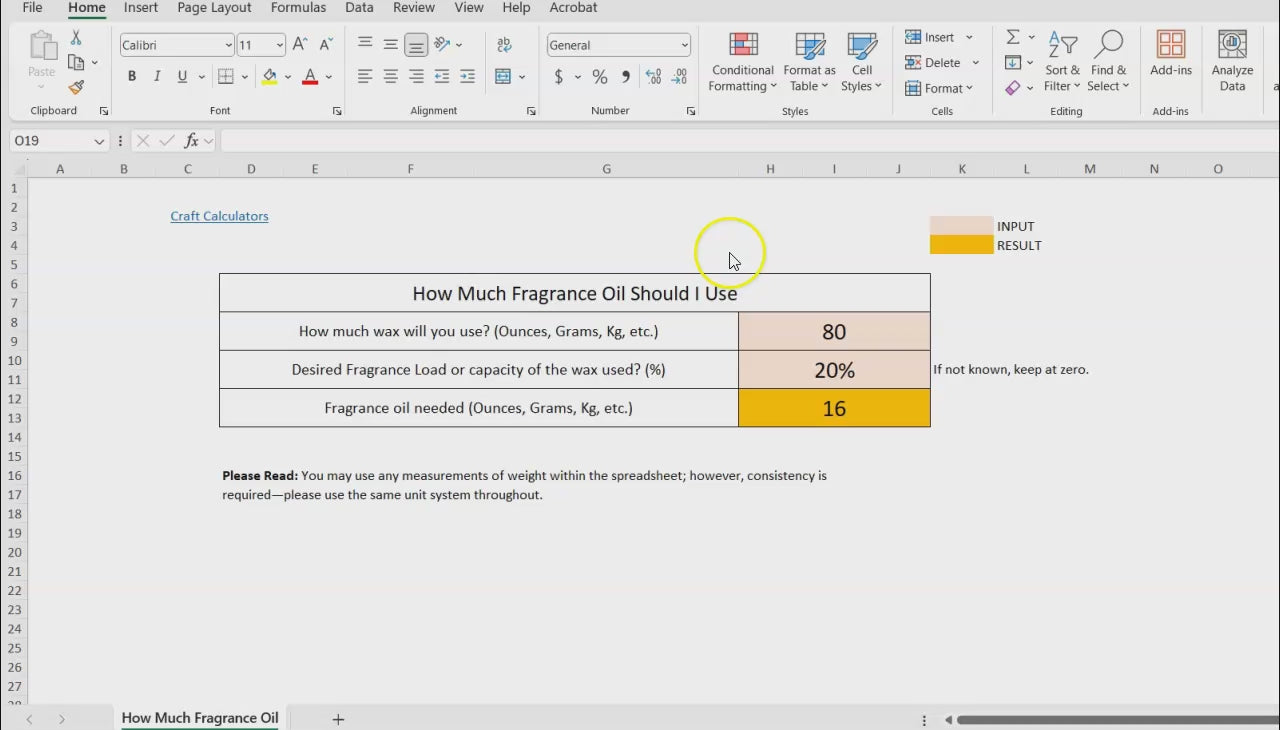1280x730 pixels.
Task: Click the Cut scissors icon
Action: 76,38
